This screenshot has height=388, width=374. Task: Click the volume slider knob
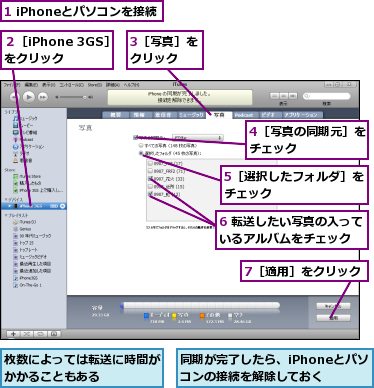coord(84,97)
